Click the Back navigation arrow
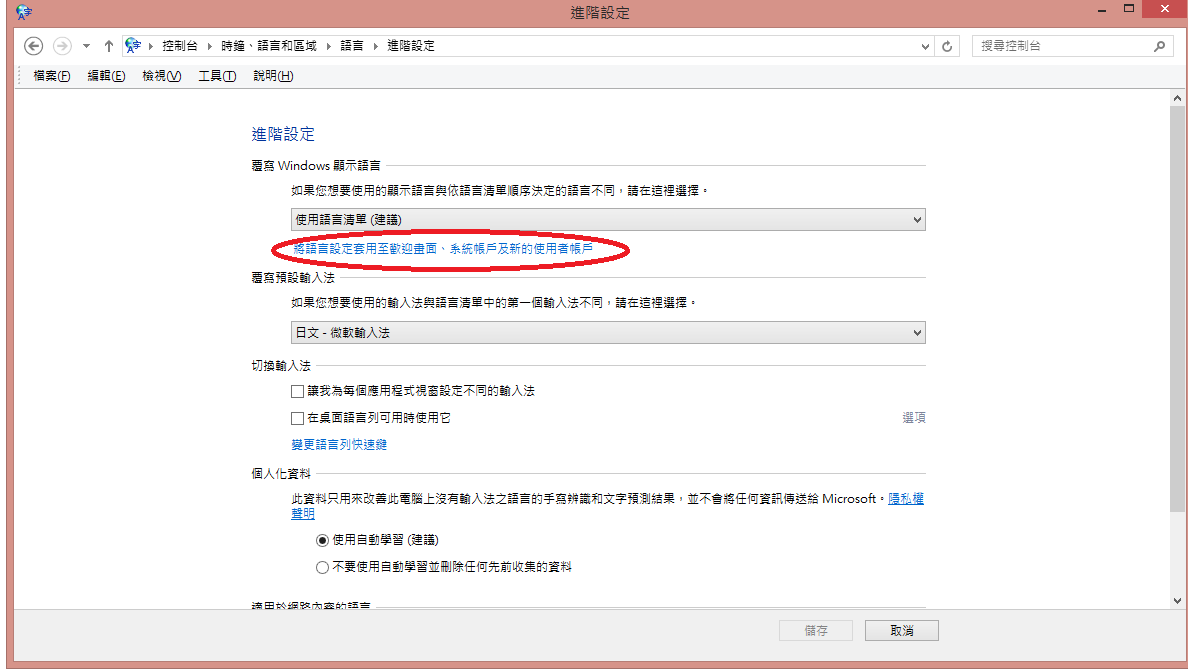 coord(33,46)
